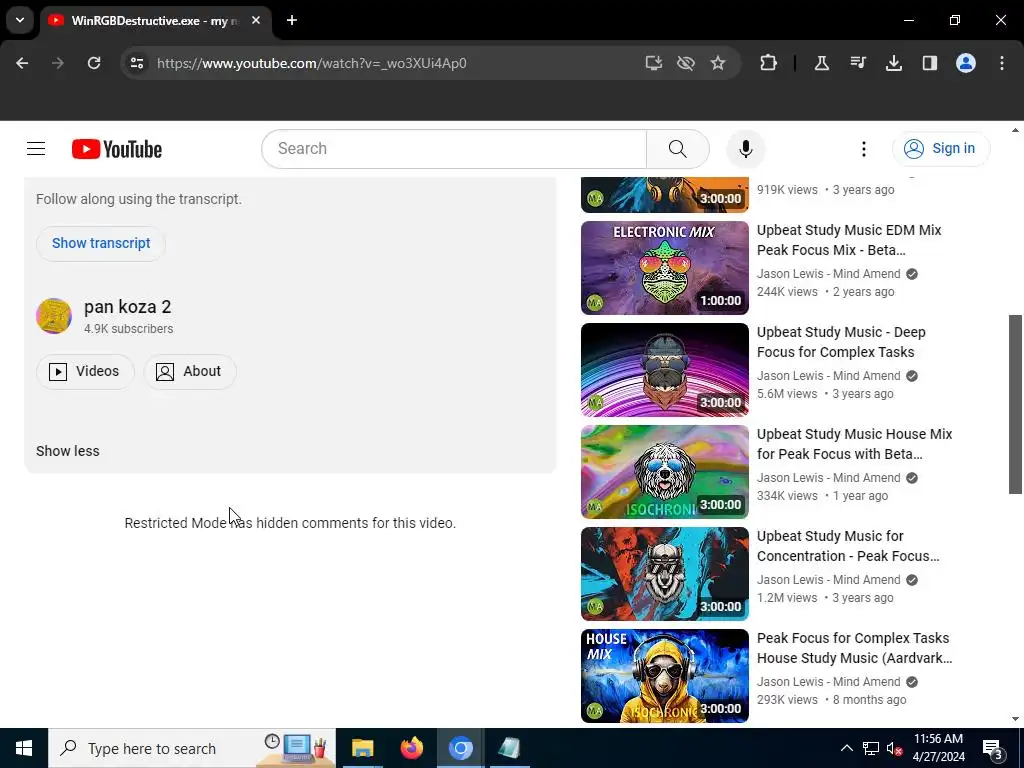Open pan koza 2 channel avatar
This screenshot has width=1024, height=768.
pyautogui.click(x=54, y=316)
